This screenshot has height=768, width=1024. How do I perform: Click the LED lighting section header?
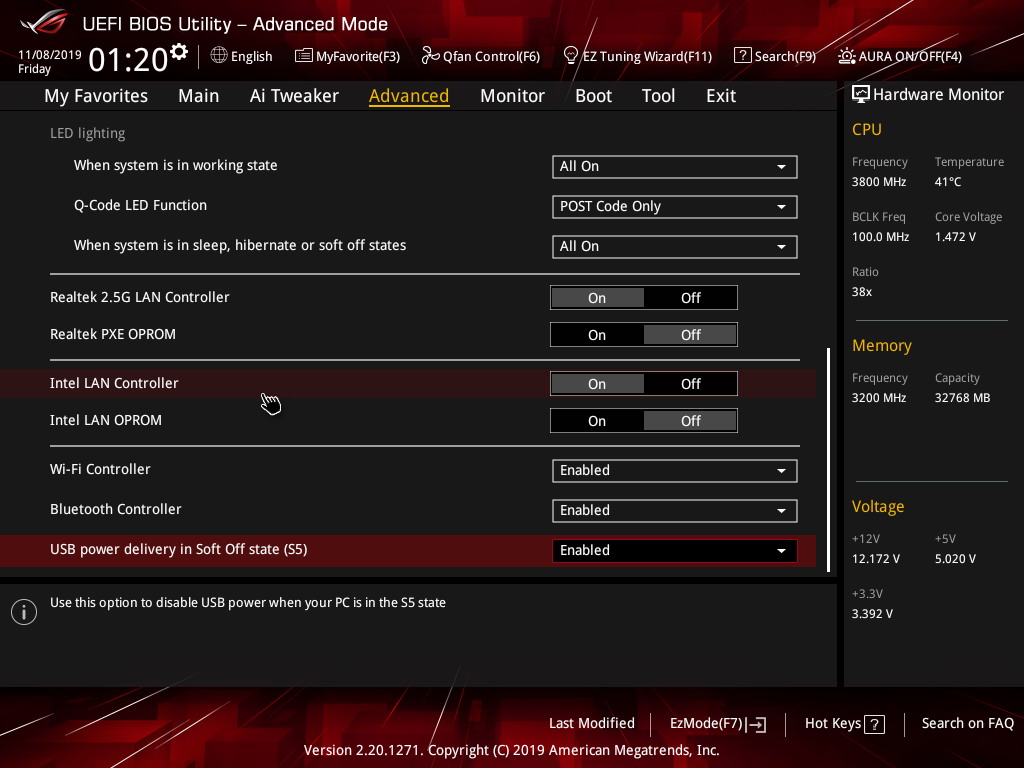88,133
